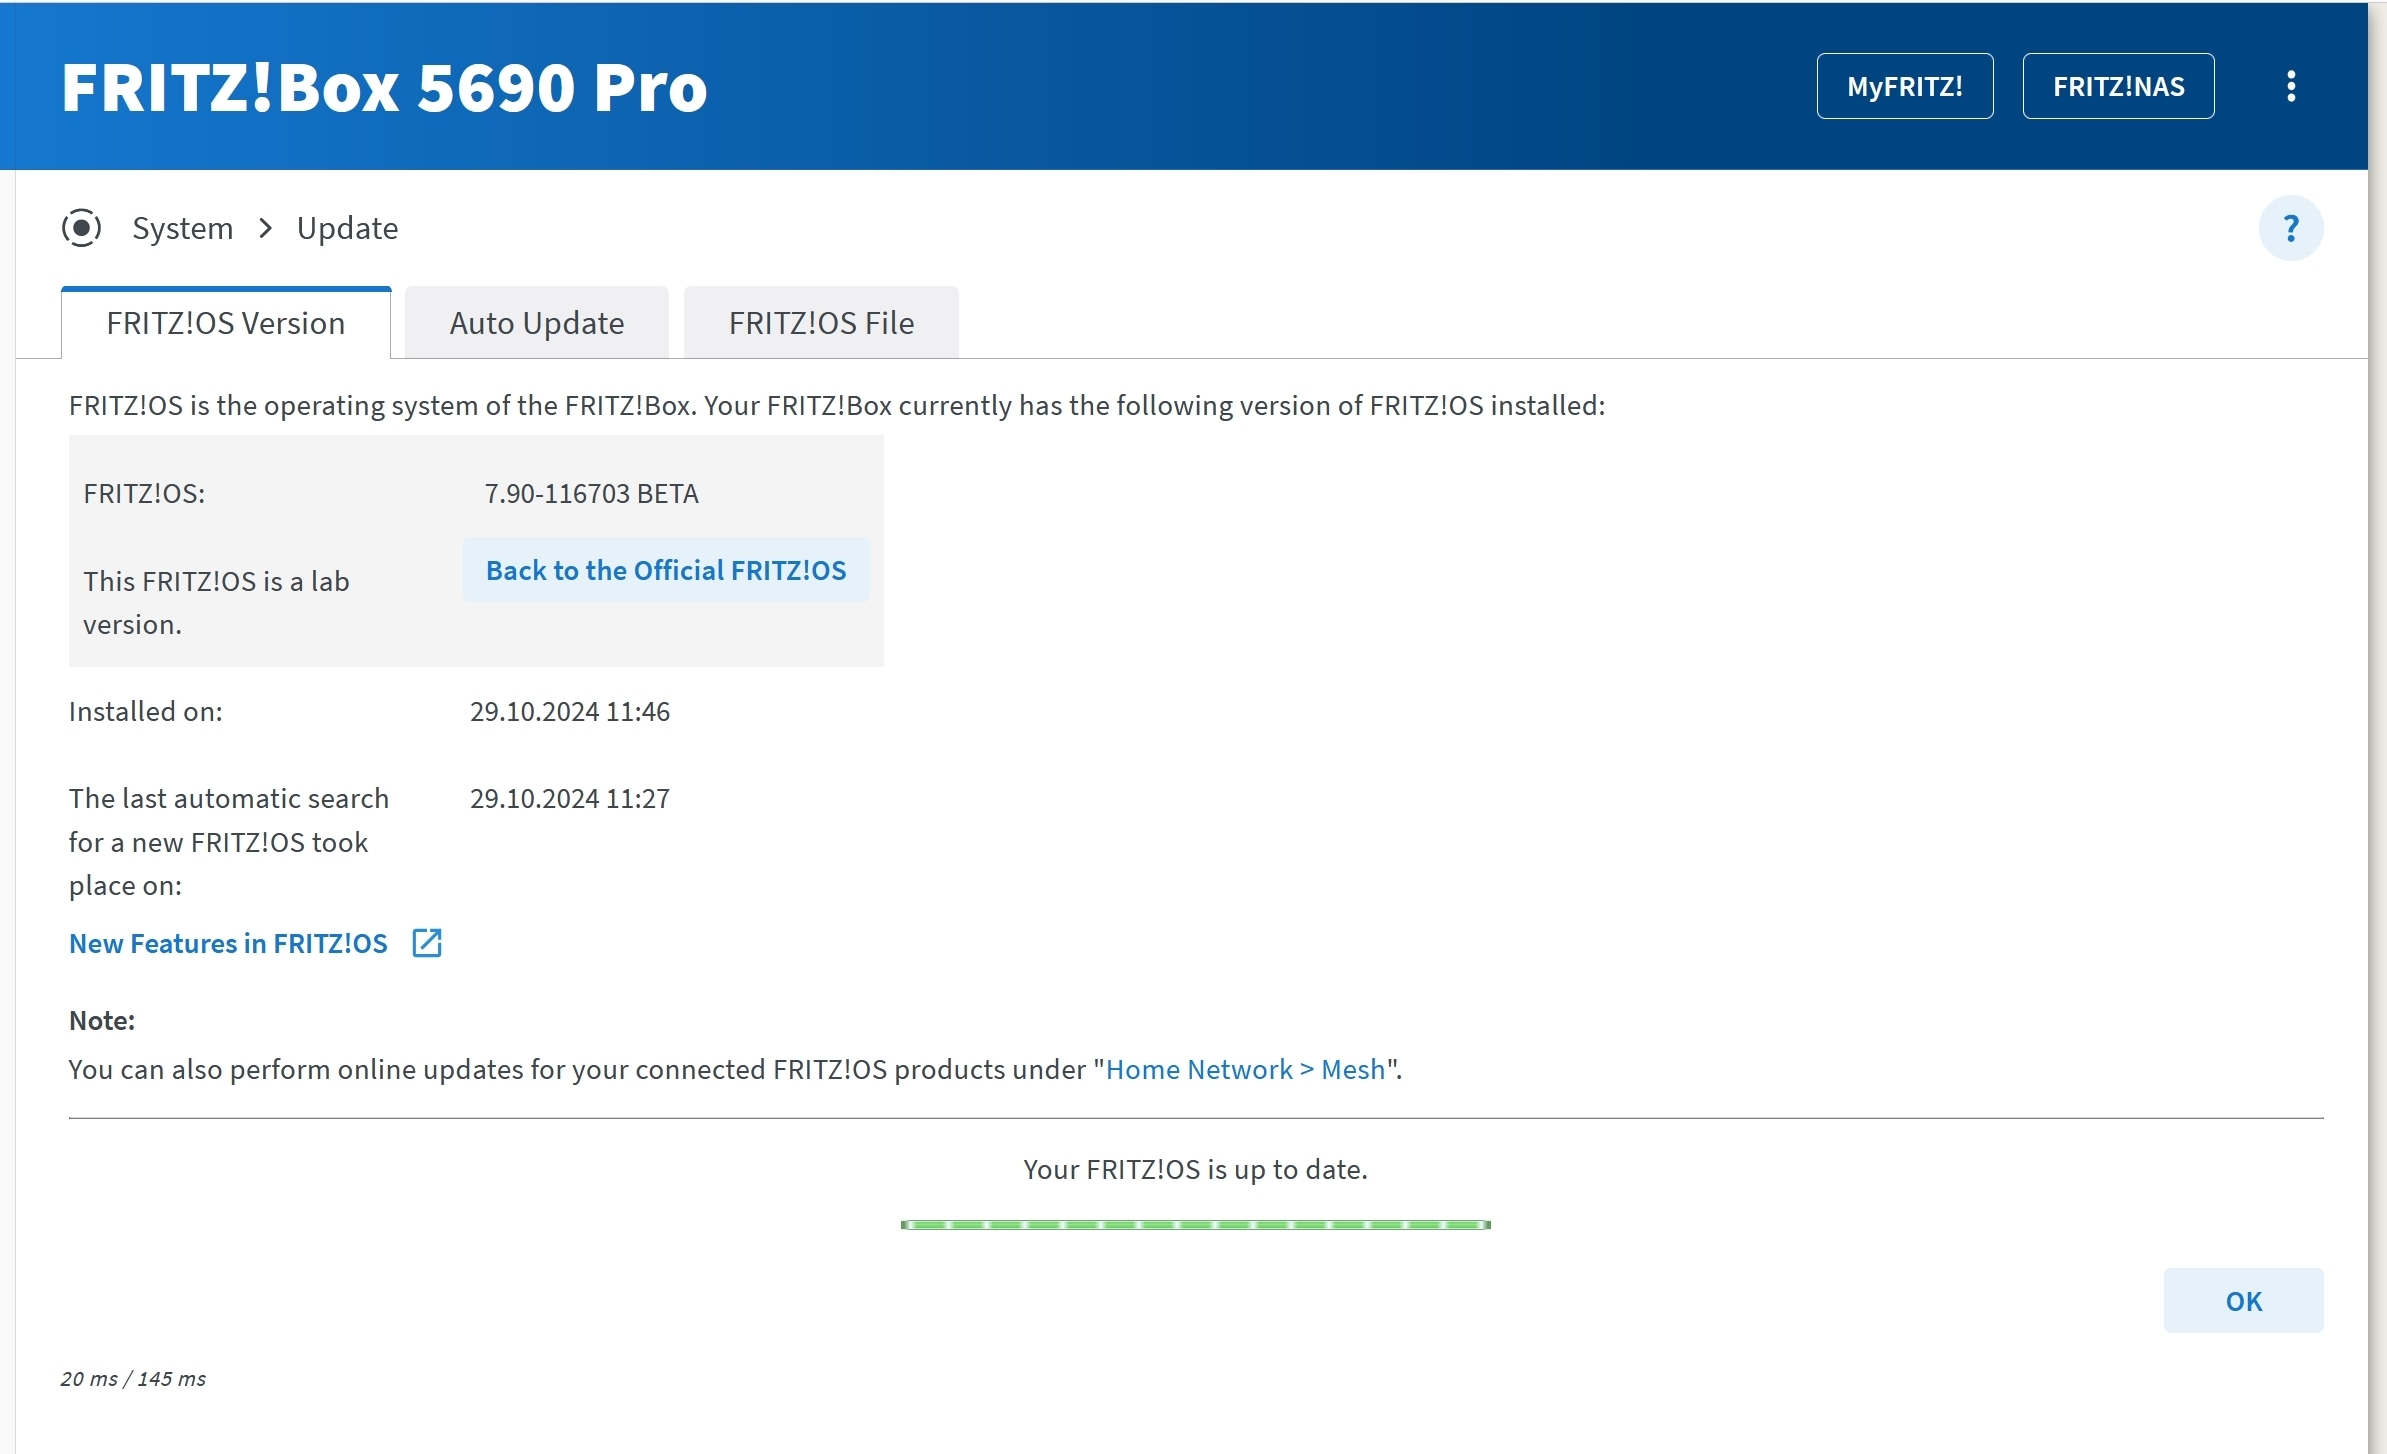Click the breadcrumb chevron separator
This screenshot has width=2387, height=1454.
265,228
